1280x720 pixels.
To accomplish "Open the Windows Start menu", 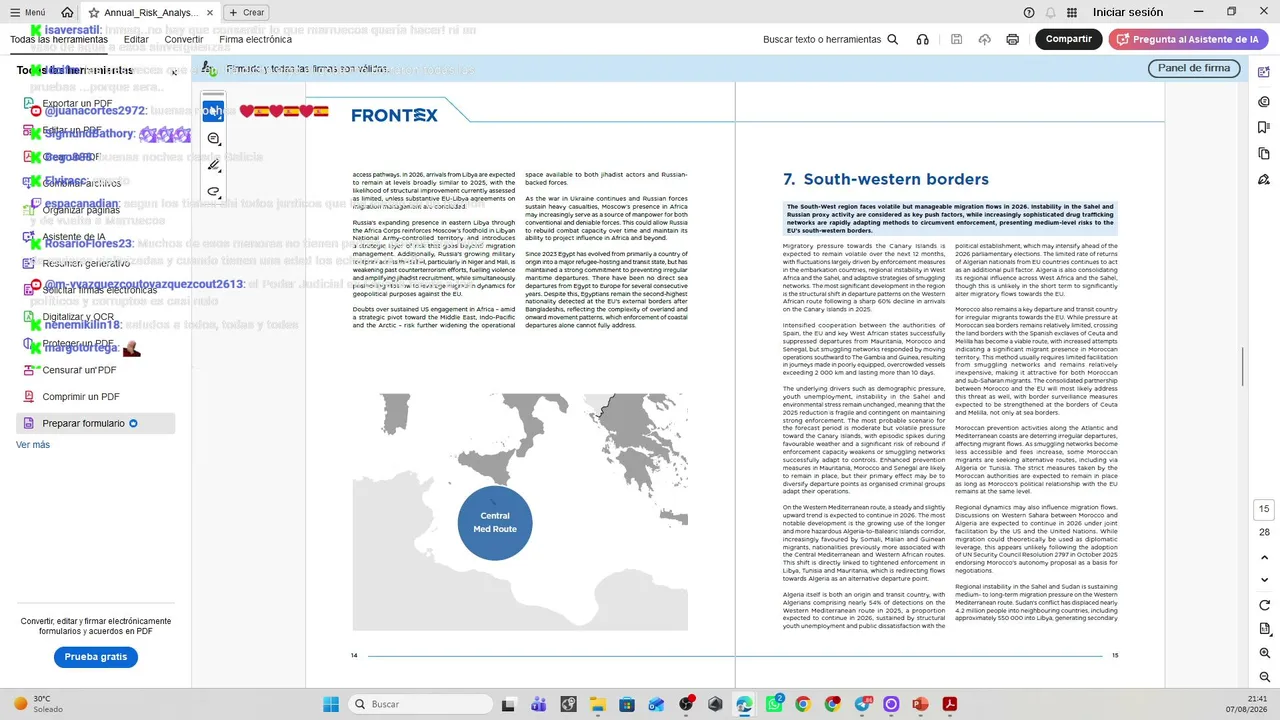I will [331, 704].
